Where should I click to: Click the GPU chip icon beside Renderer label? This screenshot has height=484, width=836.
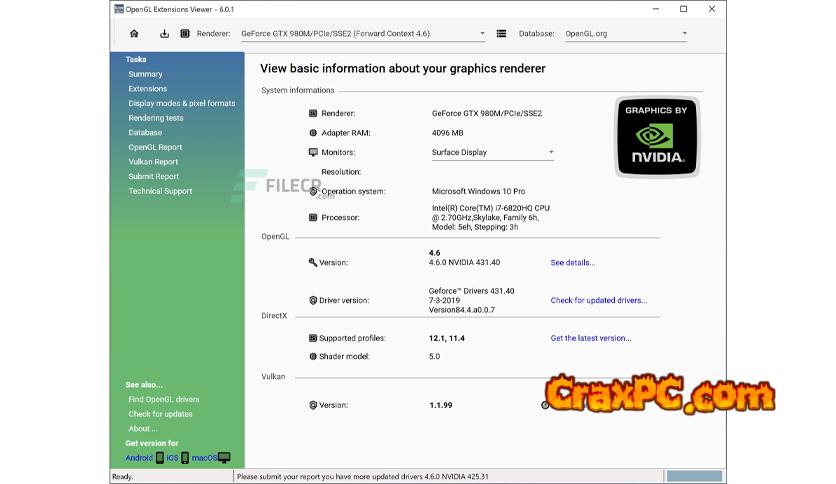point(185,33)
